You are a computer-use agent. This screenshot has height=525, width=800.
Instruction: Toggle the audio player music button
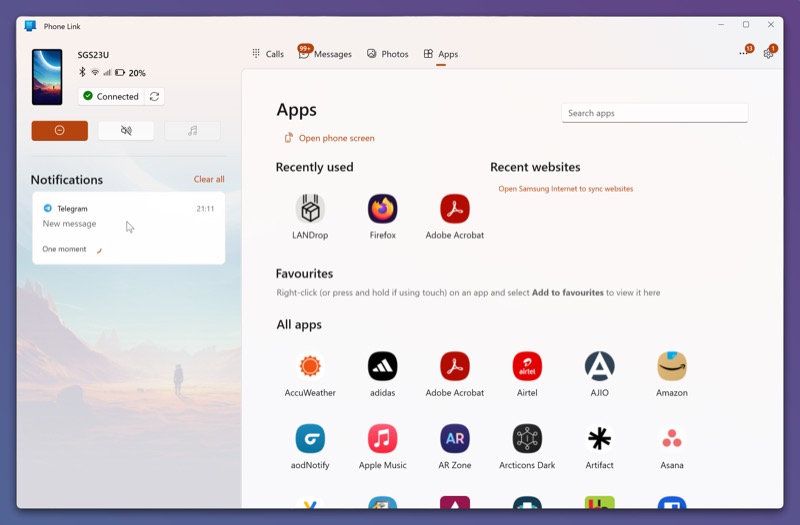(192, 131)
